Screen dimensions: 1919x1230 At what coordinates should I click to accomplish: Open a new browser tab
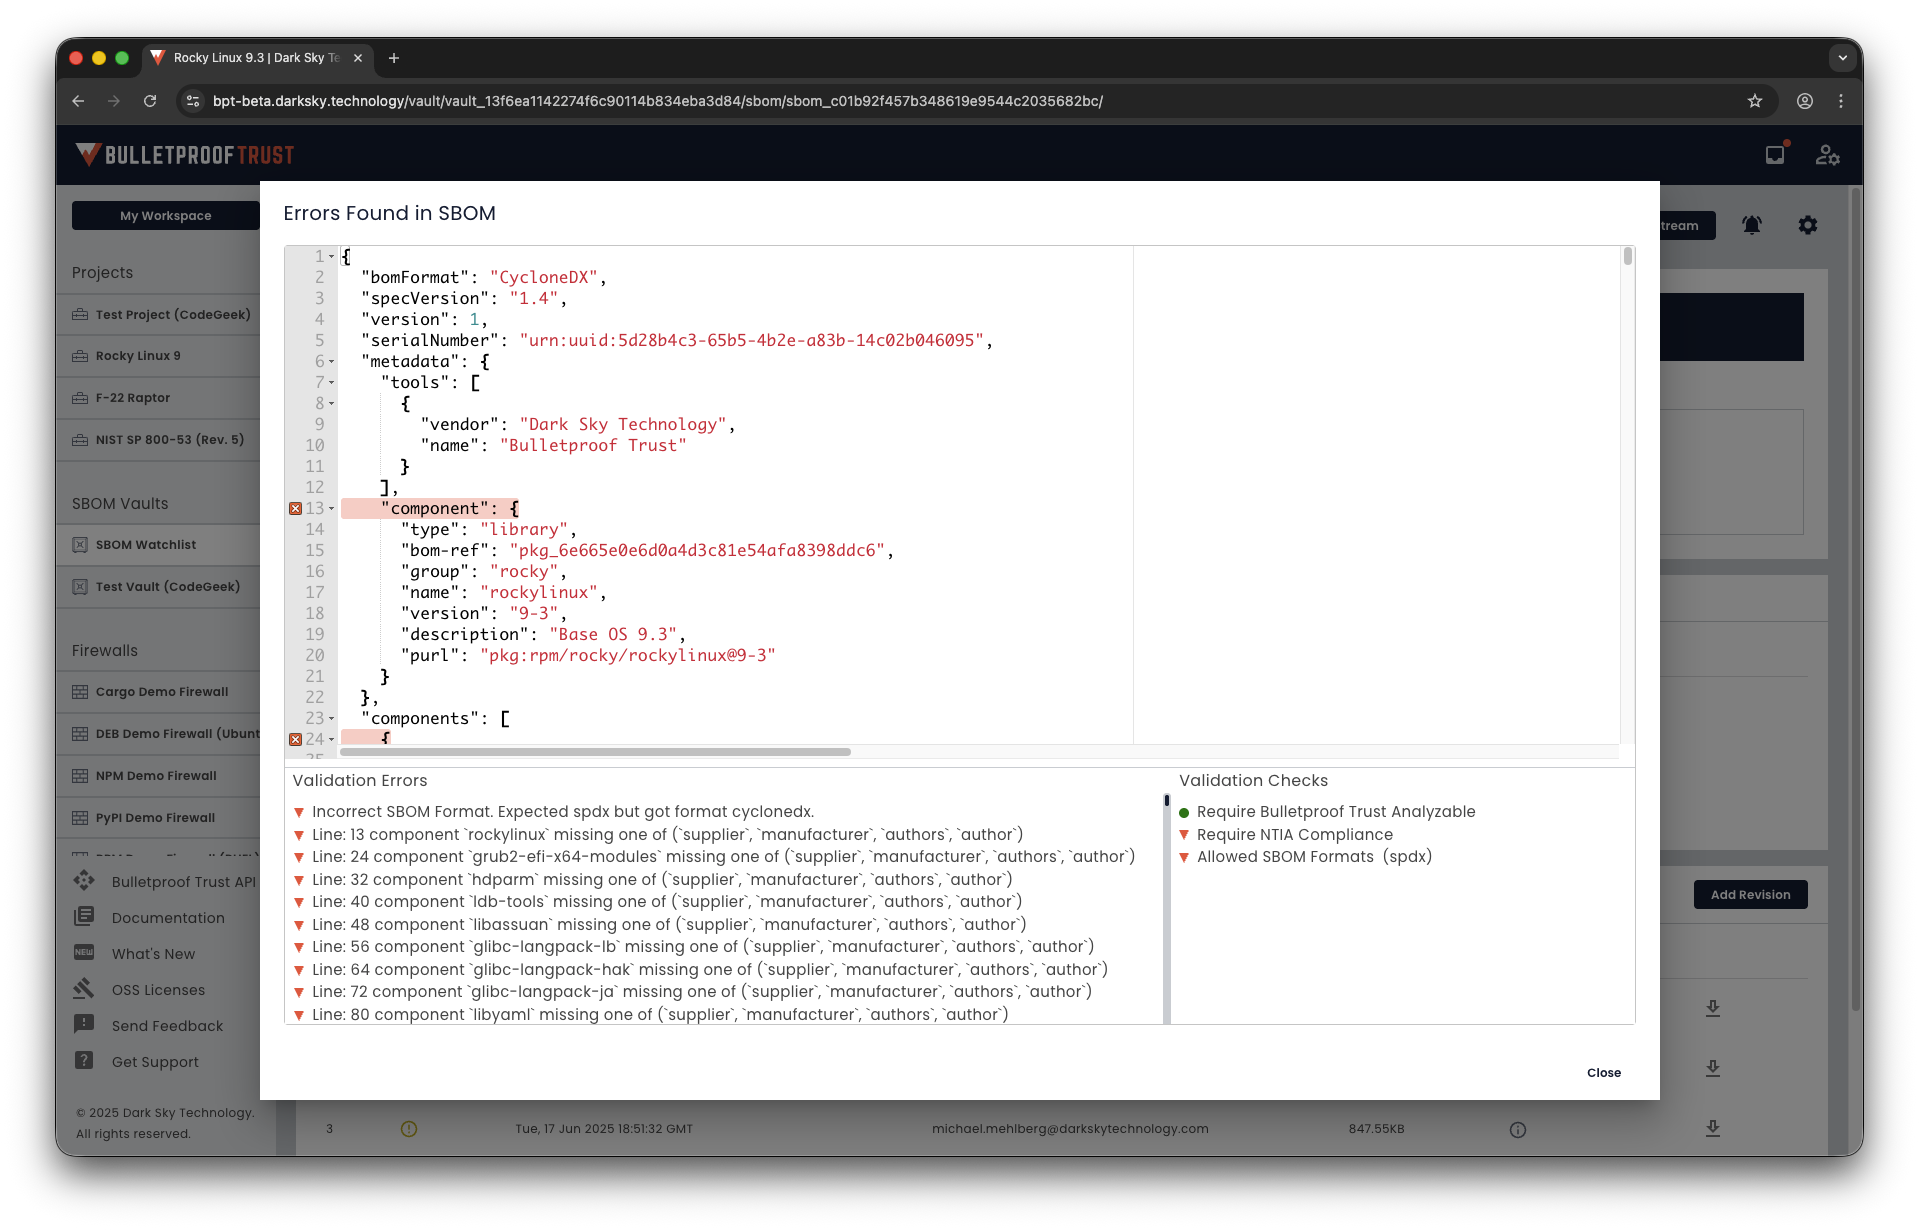click(394, 58)
